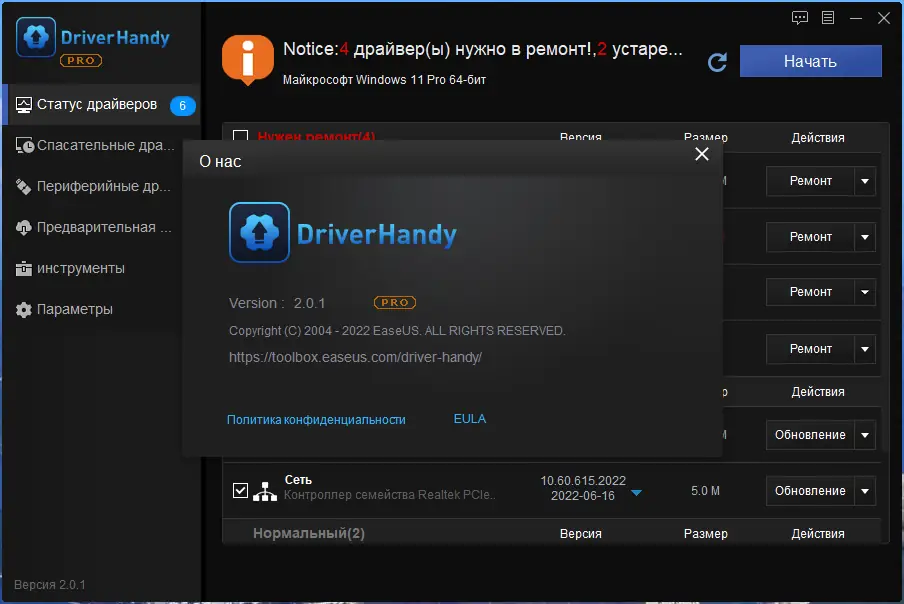This screenshot has width=904, height=604.
Task: Click the 5.0 M size value
Action: tap(705, 491)
